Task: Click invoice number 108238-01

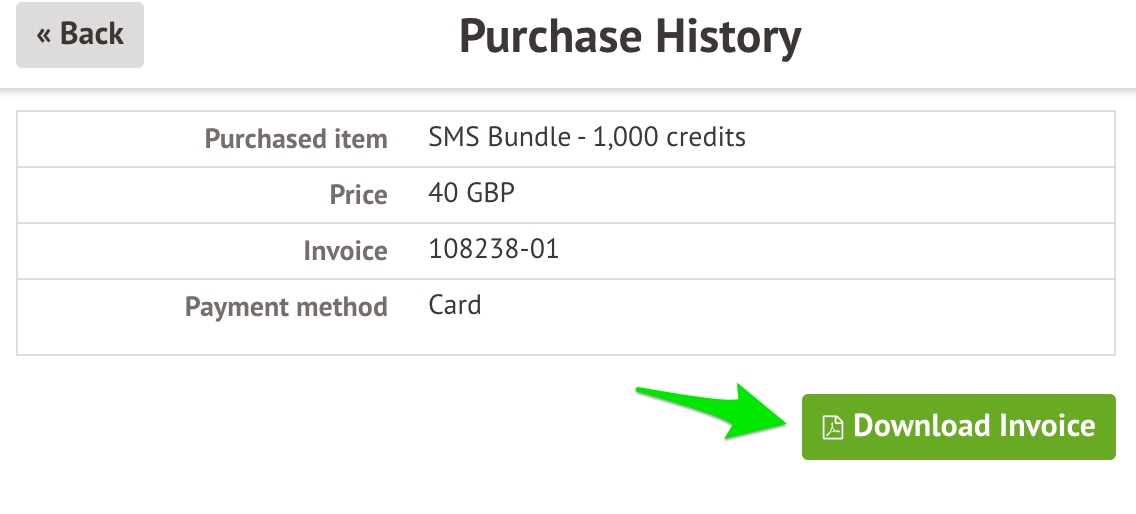Action: tap(493, 249)
